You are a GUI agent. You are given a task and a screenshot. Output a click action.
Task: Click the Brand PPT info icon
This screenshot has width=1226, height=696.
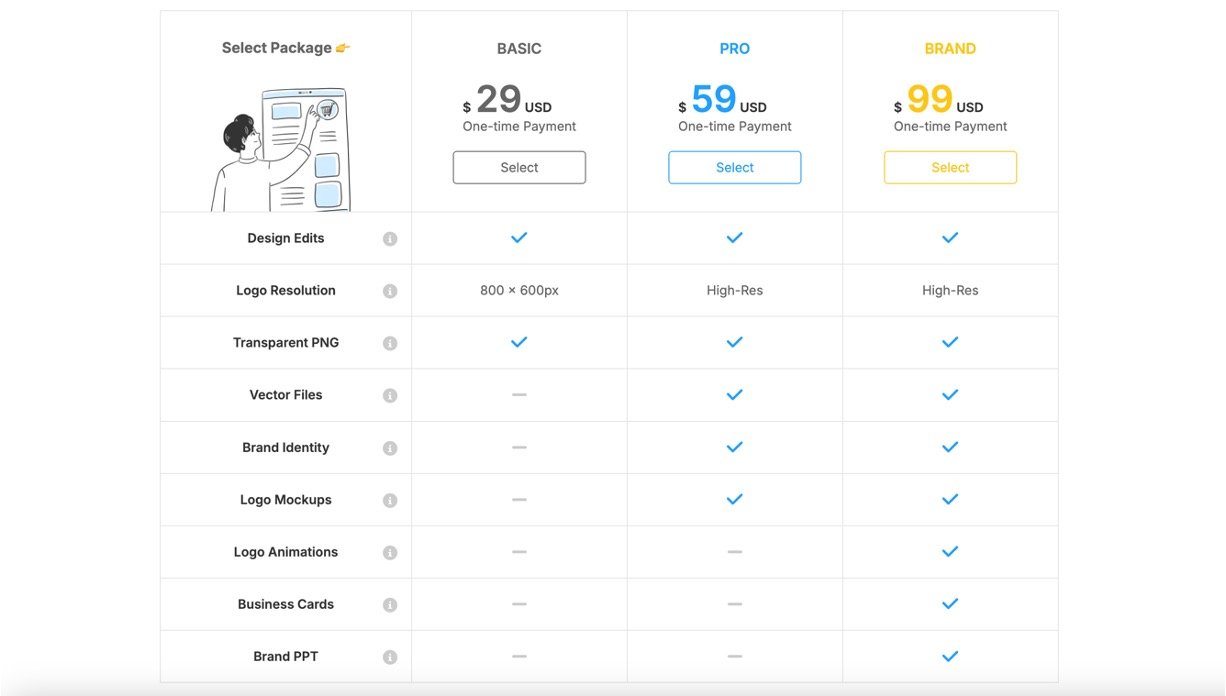click(x=390, y=657)
